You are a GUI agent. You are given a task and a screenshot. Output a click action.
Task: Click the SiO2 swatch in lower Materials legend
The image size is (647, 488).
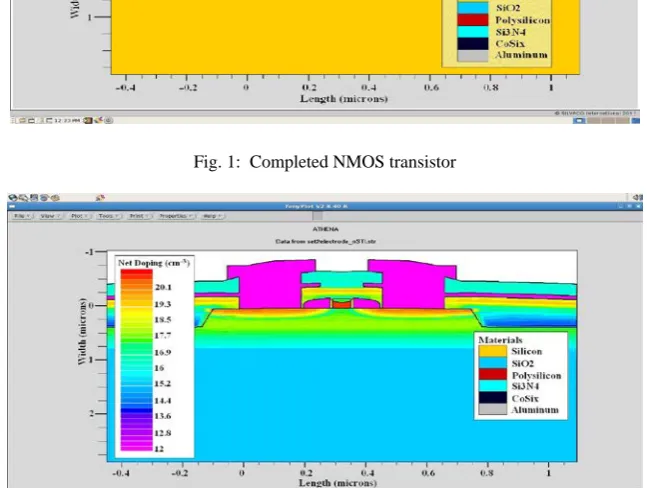tap(492, 363)
